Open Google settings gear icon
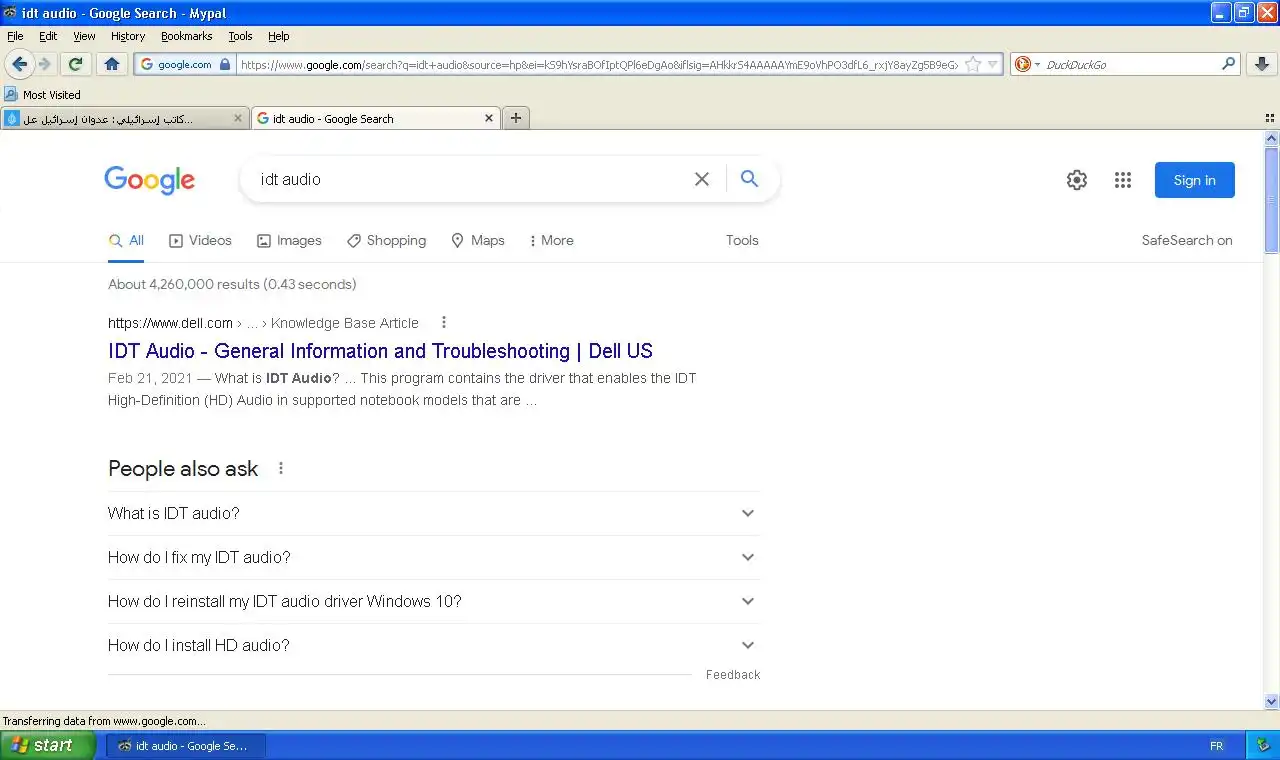 (x=1077, y=180)
